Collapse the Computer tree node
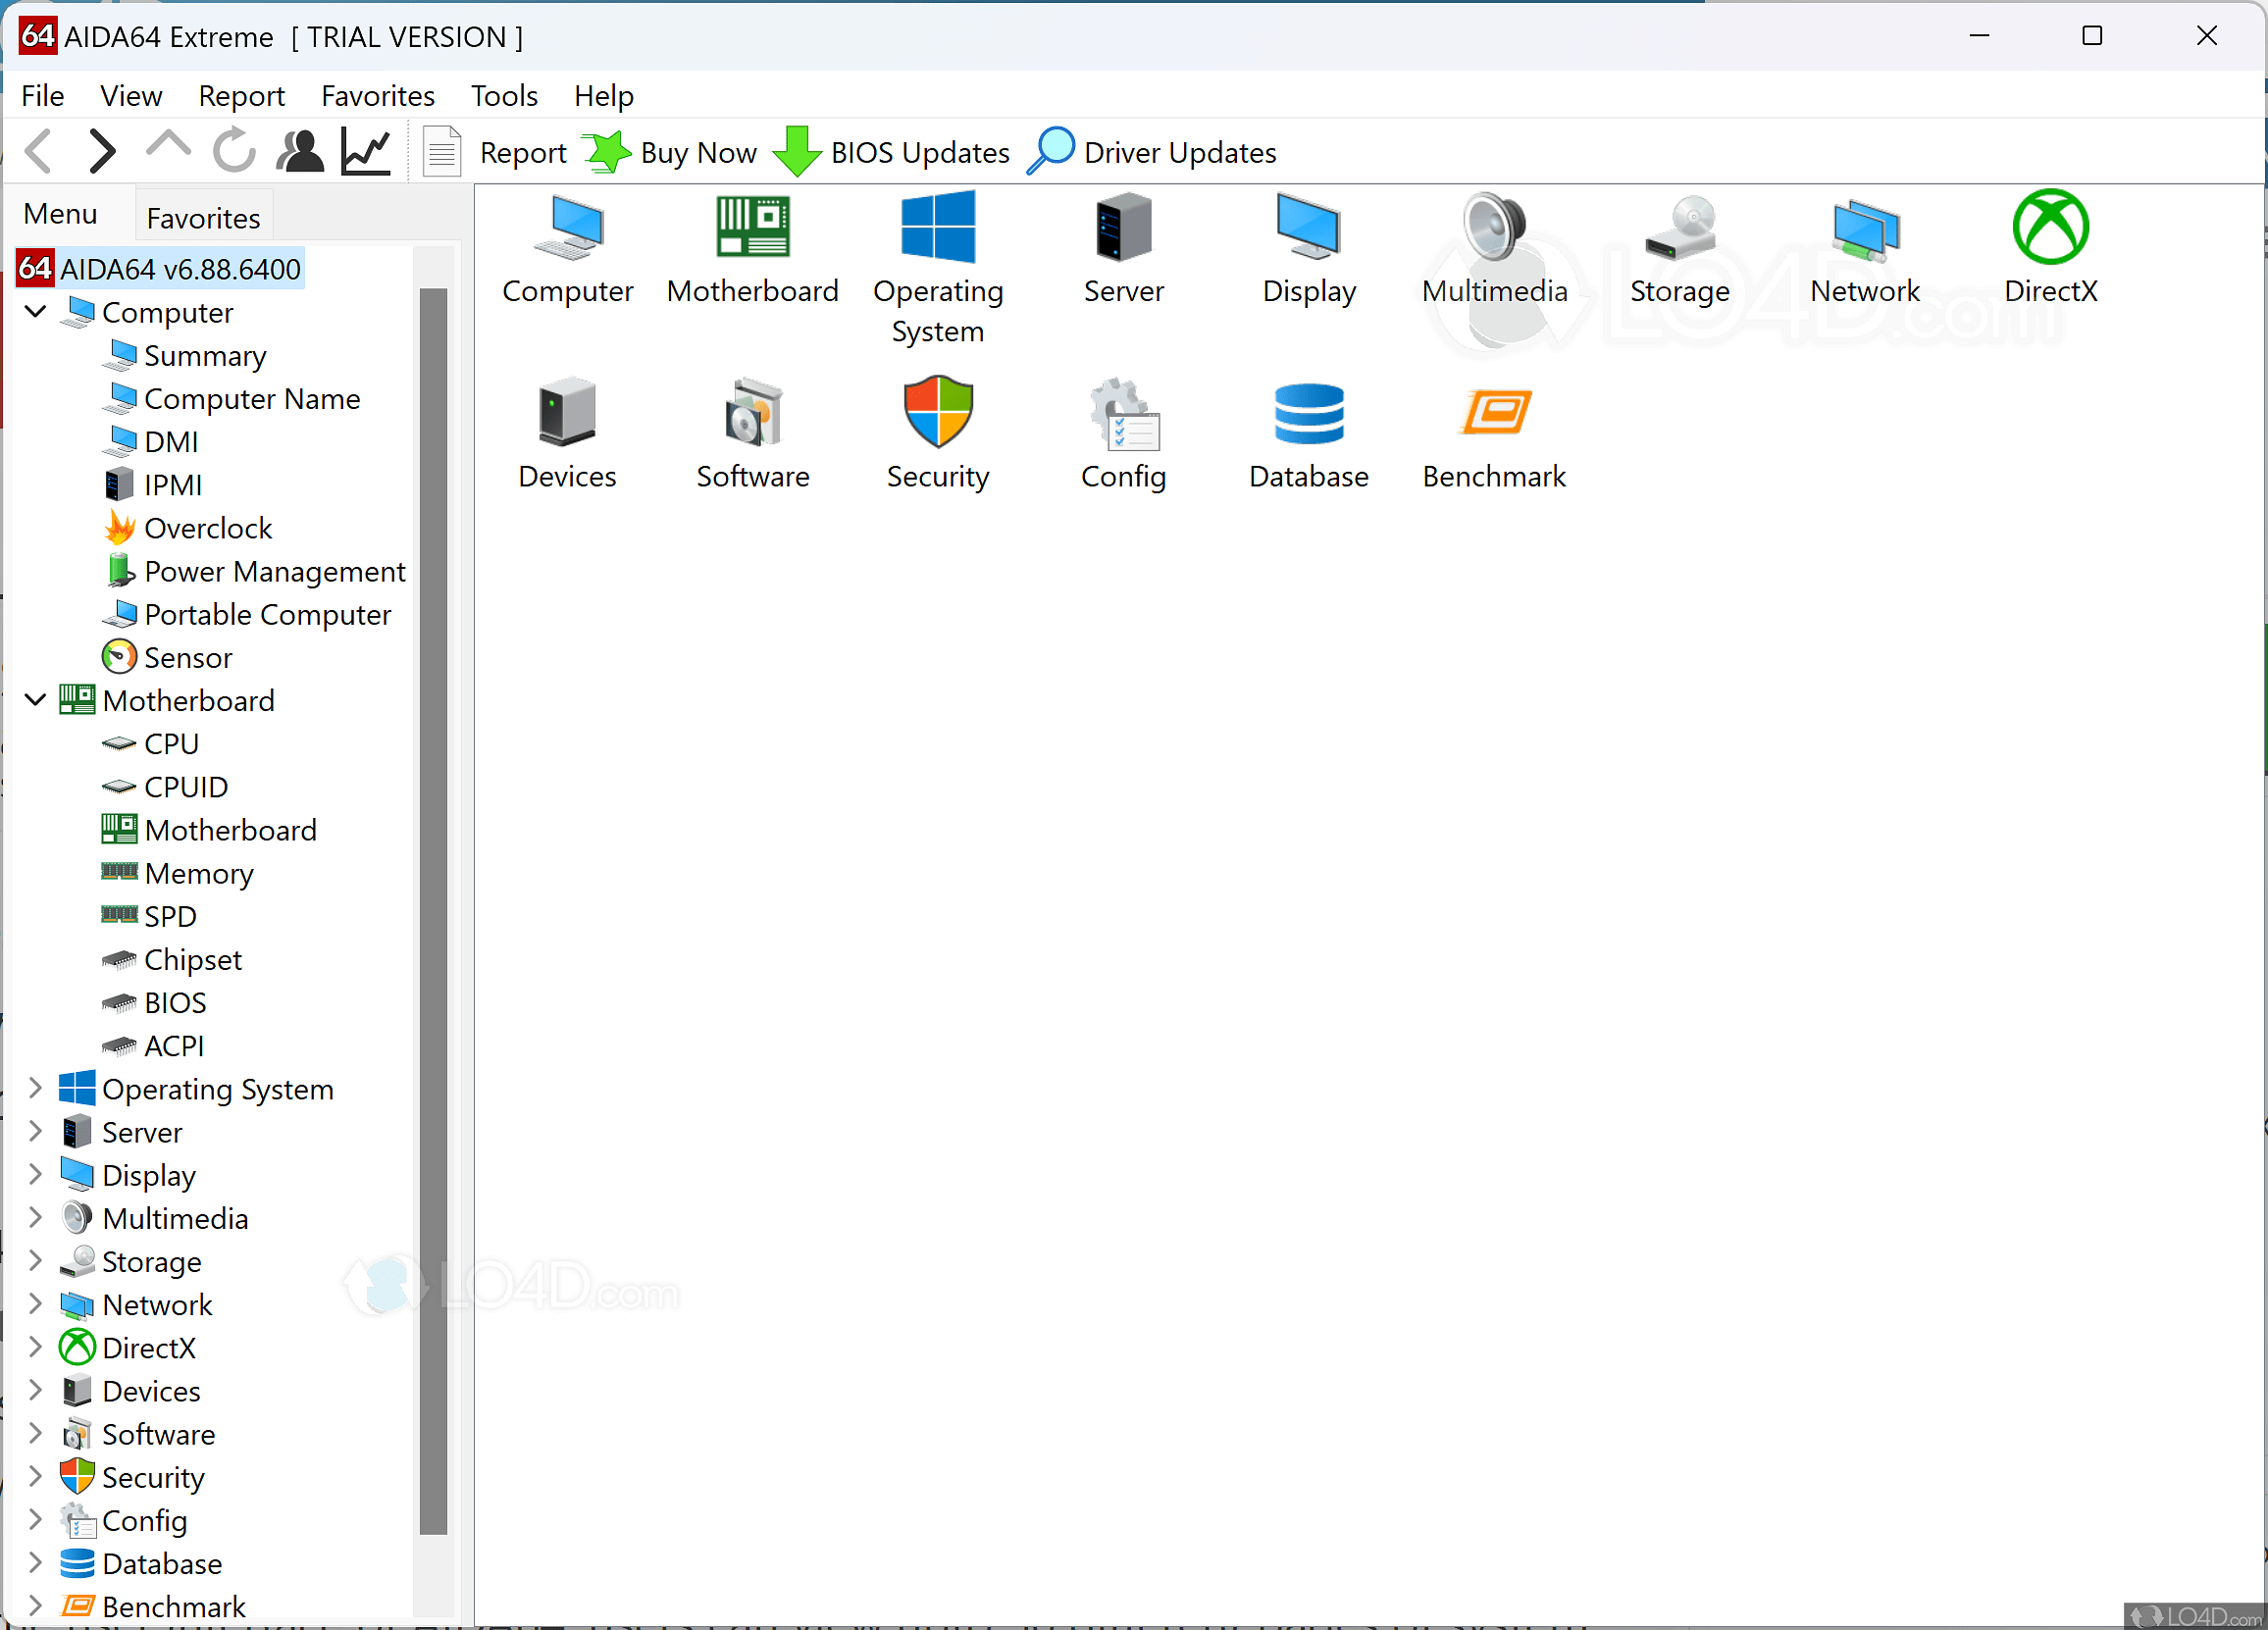Image resolution: width=2268 pixels, height=1630 pixels. point(36,312)
